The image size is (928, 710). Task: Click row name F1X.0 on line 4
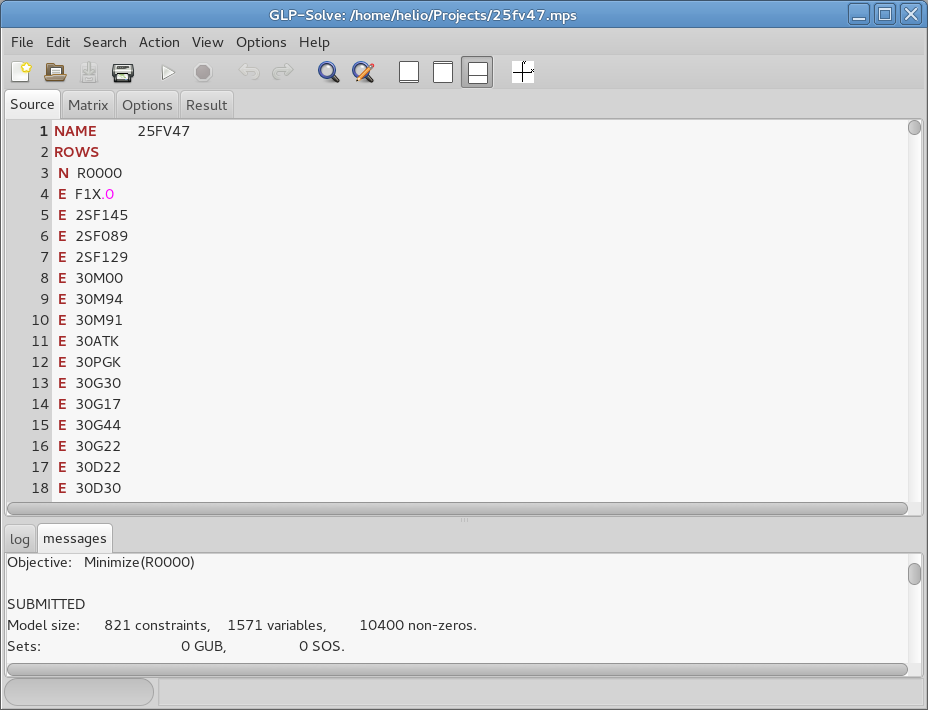(x=95, y=194)
